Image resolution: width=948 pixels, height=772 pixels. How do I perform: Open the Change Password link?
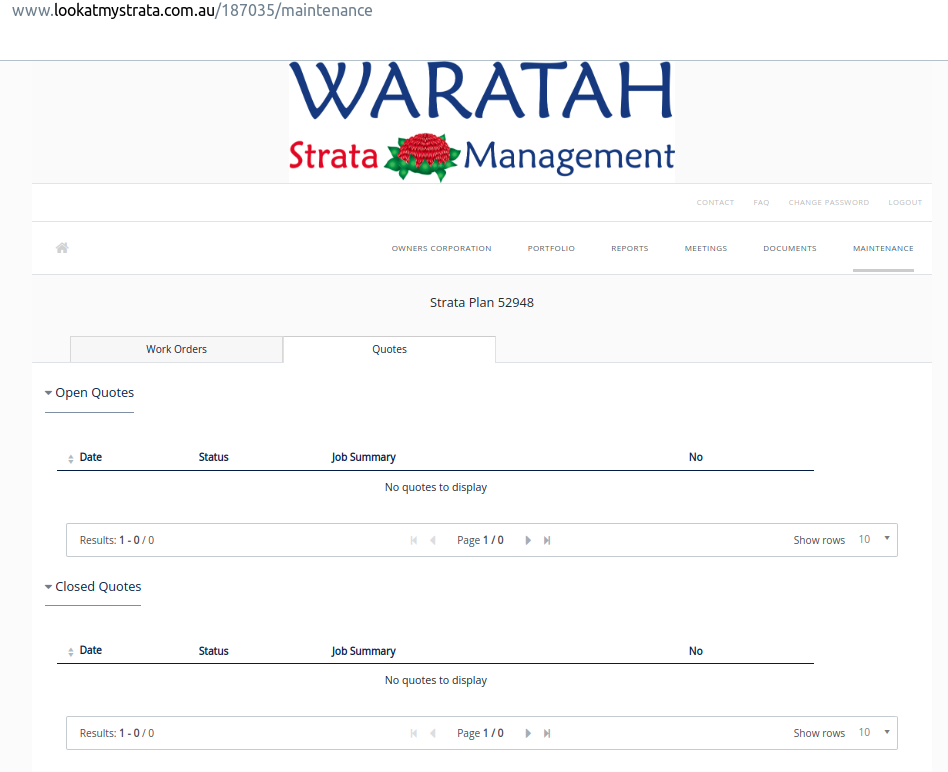pyautogui.click(x=828, y=203)
